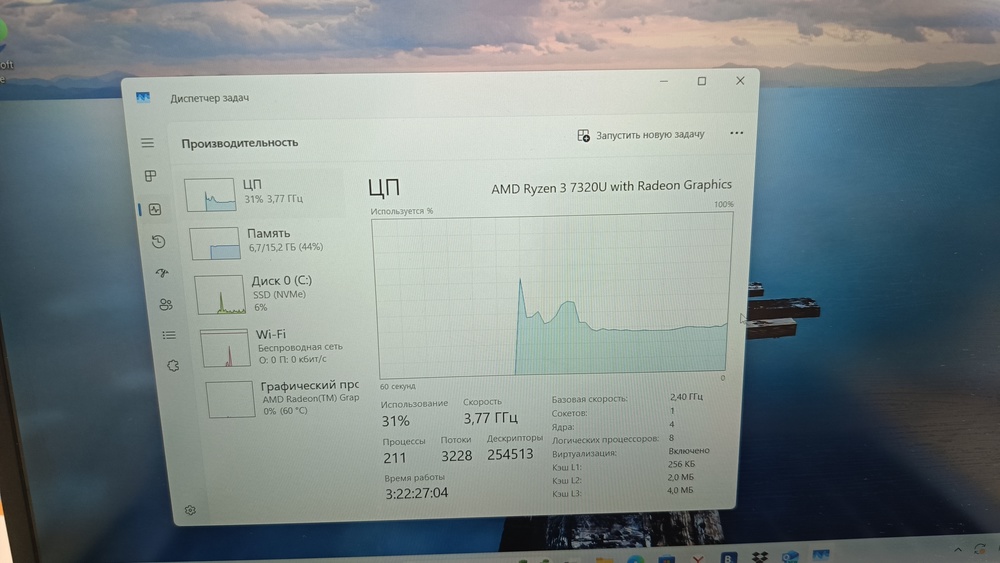
Task: Expand the system tray hidden icons chevron
Action: point(957,550)
